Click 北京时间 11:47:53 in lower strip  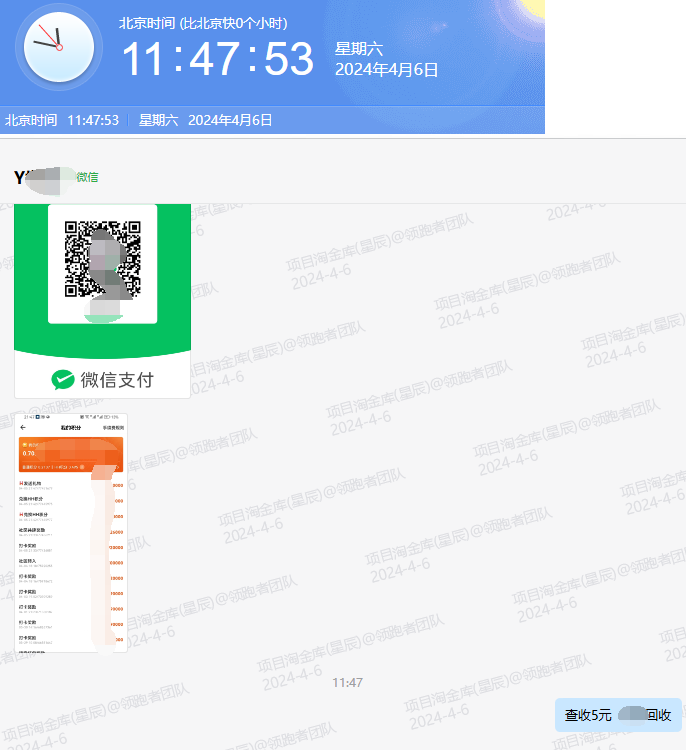pyautogui.click(x=62, y=120)
